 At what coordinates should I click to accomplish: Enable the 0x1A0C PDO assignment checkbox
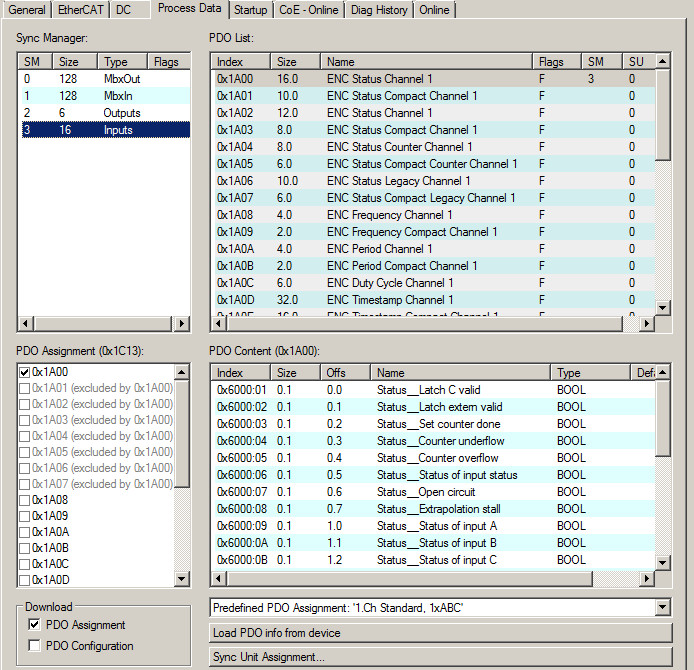(x=25, y=564)
